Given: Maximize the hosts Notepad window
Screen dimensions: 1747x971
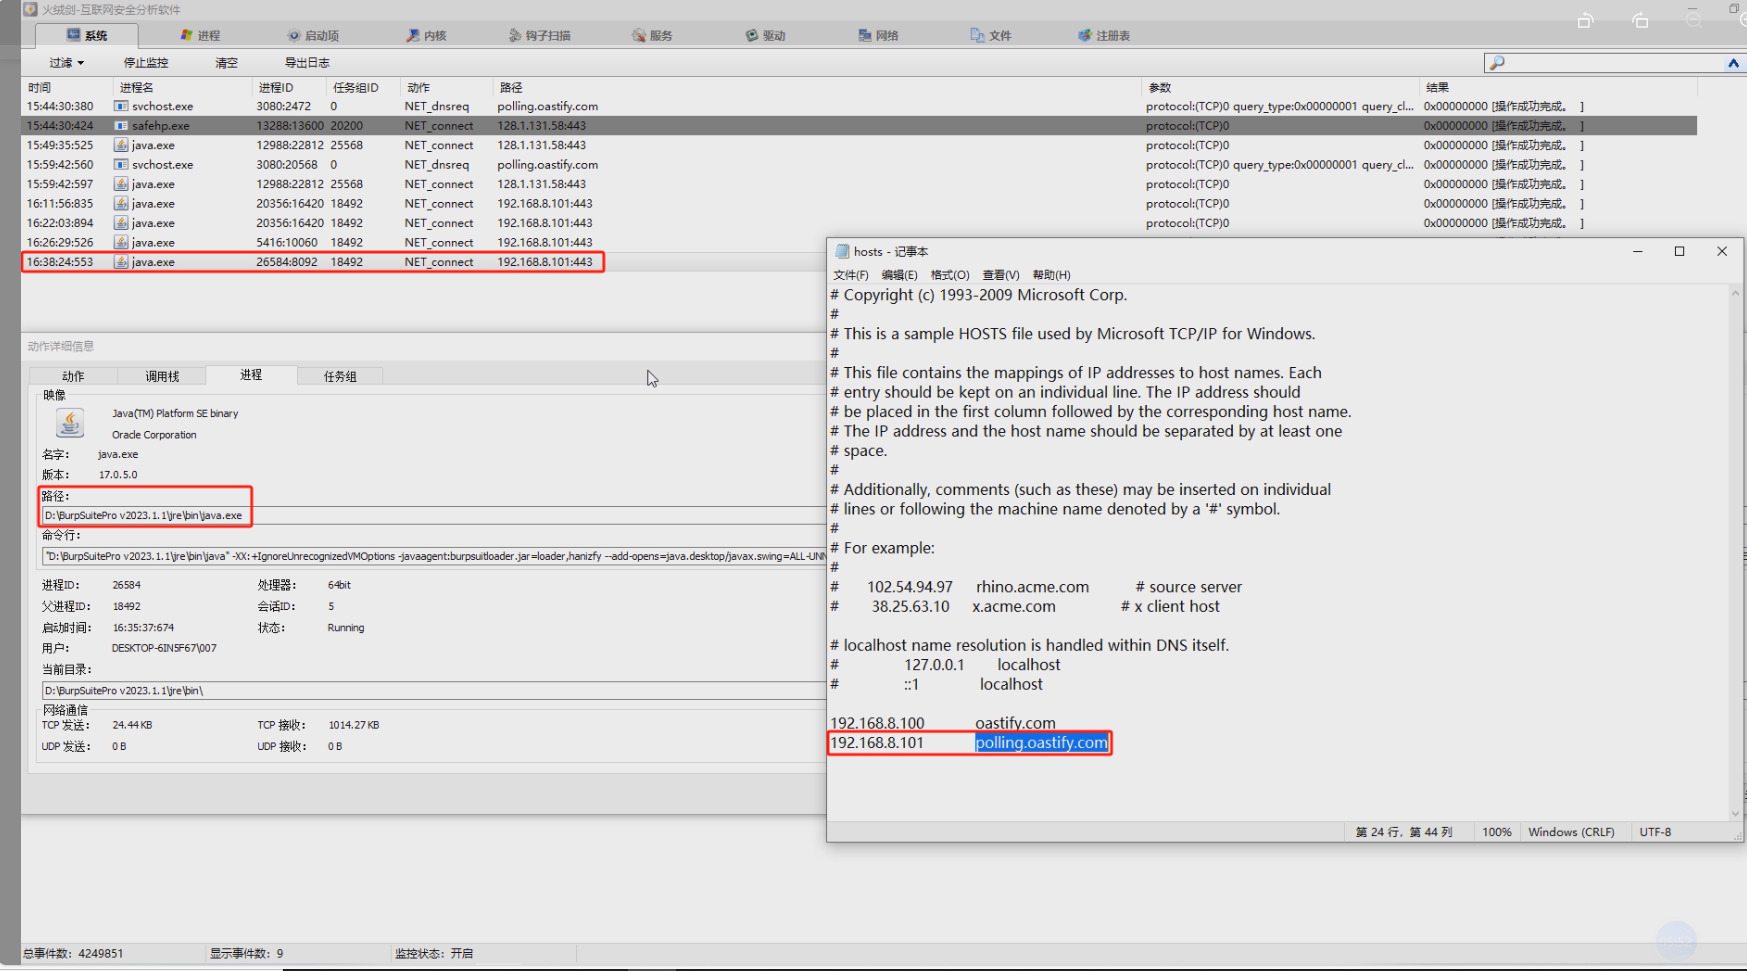Looking at the screenshot, I should pos(1679,251).
